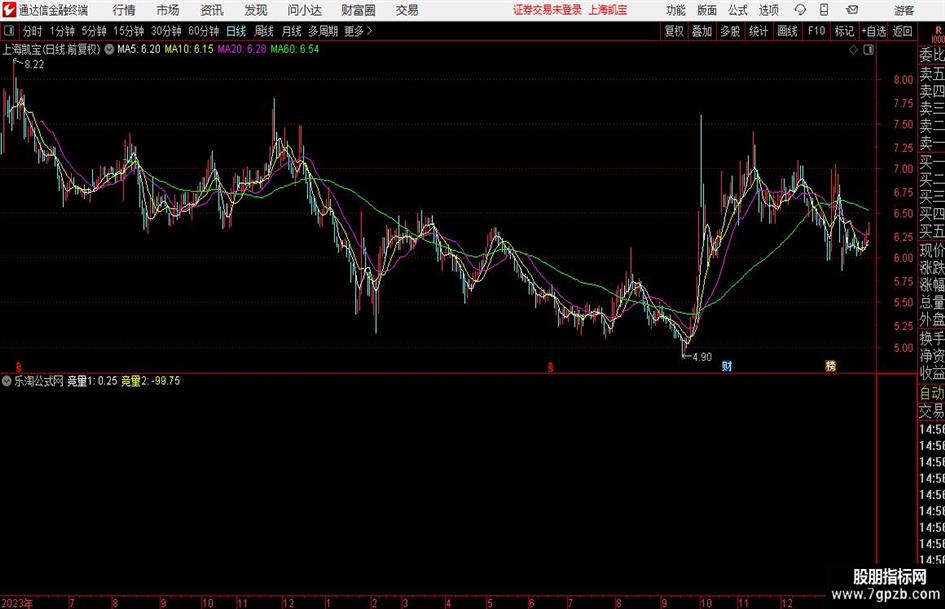Viewport: 945px width, 609px height.
Task: Open the 选项 menu
Action: point(768,10)
